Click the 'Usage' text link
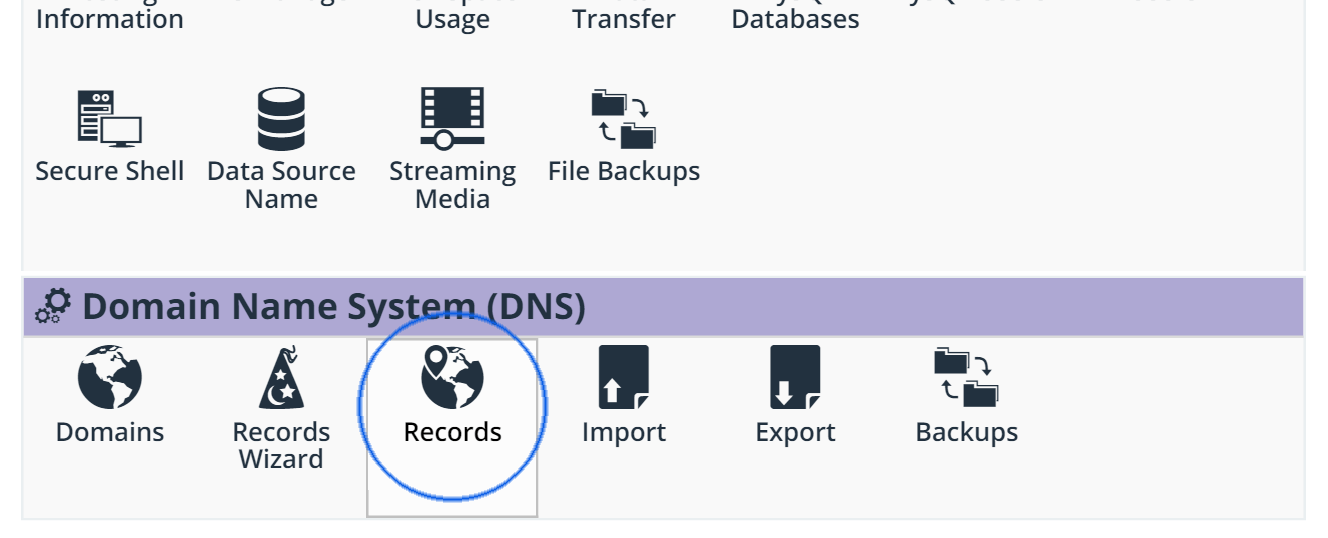The width and height of the screenshot is (1328, 538). [452, 19]
